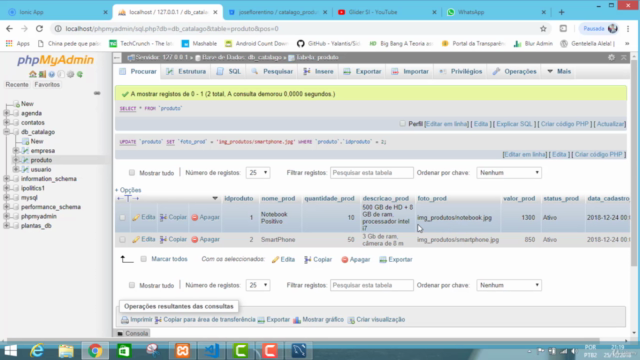Click Copiar icon for Notebook Positivo row

coord(163,218)
